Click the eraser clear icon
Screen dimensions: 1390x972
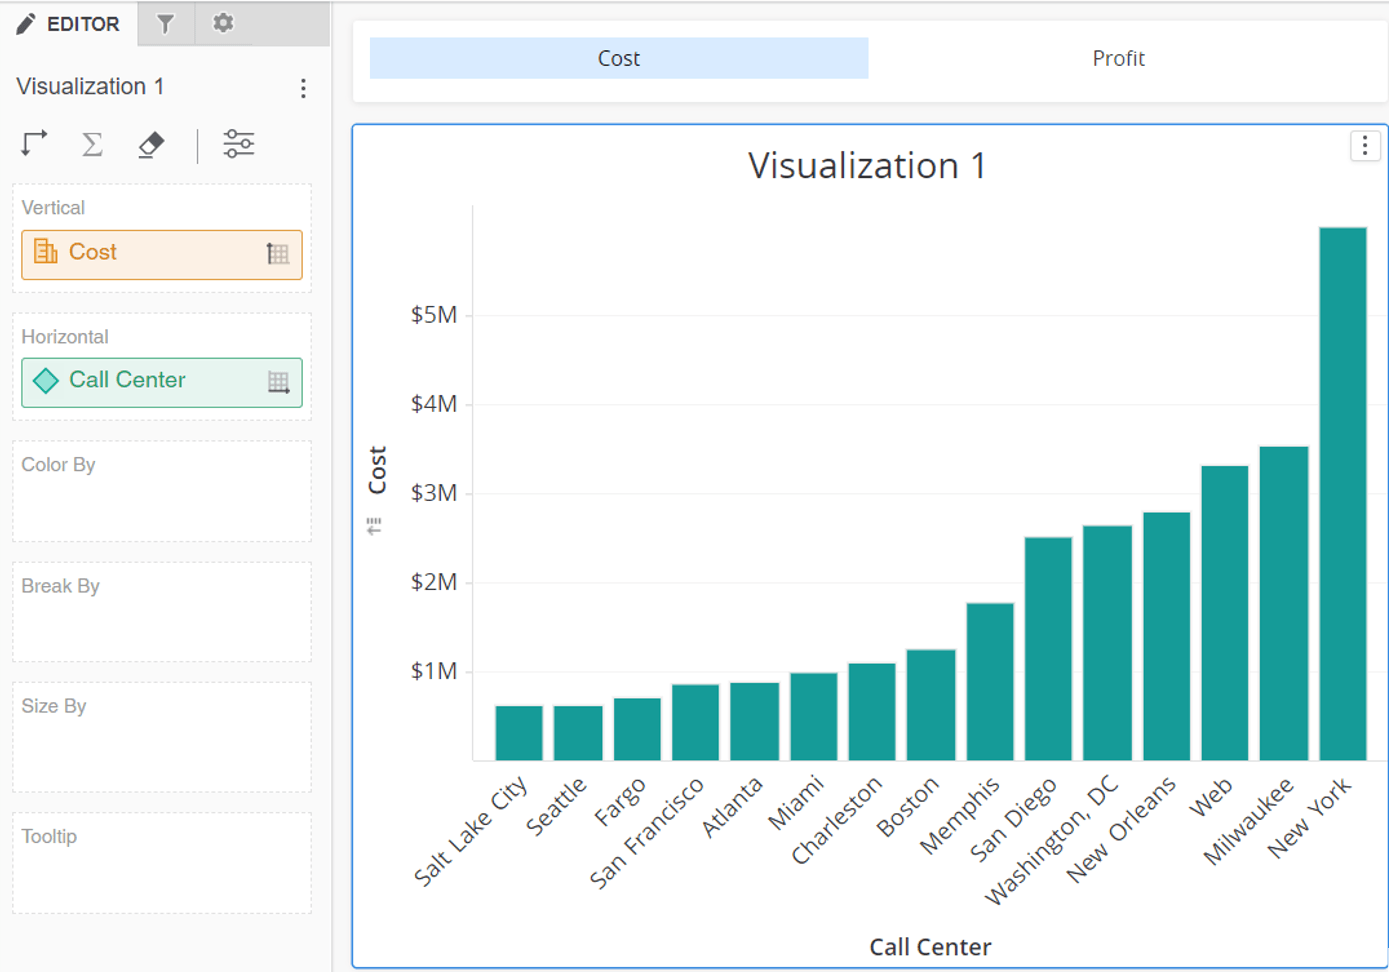point(151,145)
